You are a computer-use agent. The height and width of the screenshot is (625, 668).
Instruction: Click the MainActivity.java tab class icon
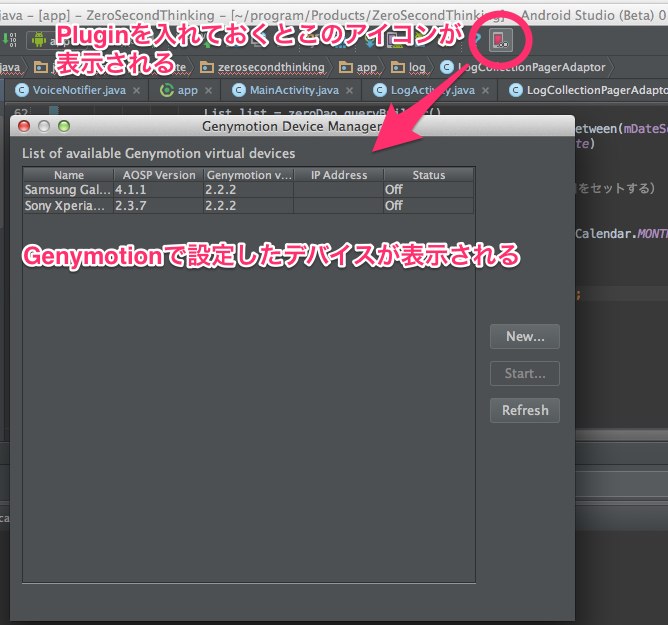[x=239, y=90]
